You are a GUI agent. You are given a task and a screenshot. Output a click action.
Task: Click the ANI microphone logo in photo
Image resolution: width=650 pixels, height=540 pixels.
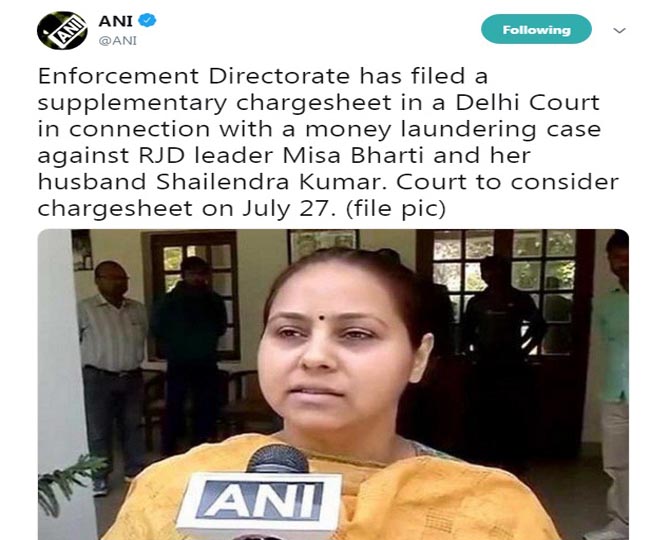[260, 501]
